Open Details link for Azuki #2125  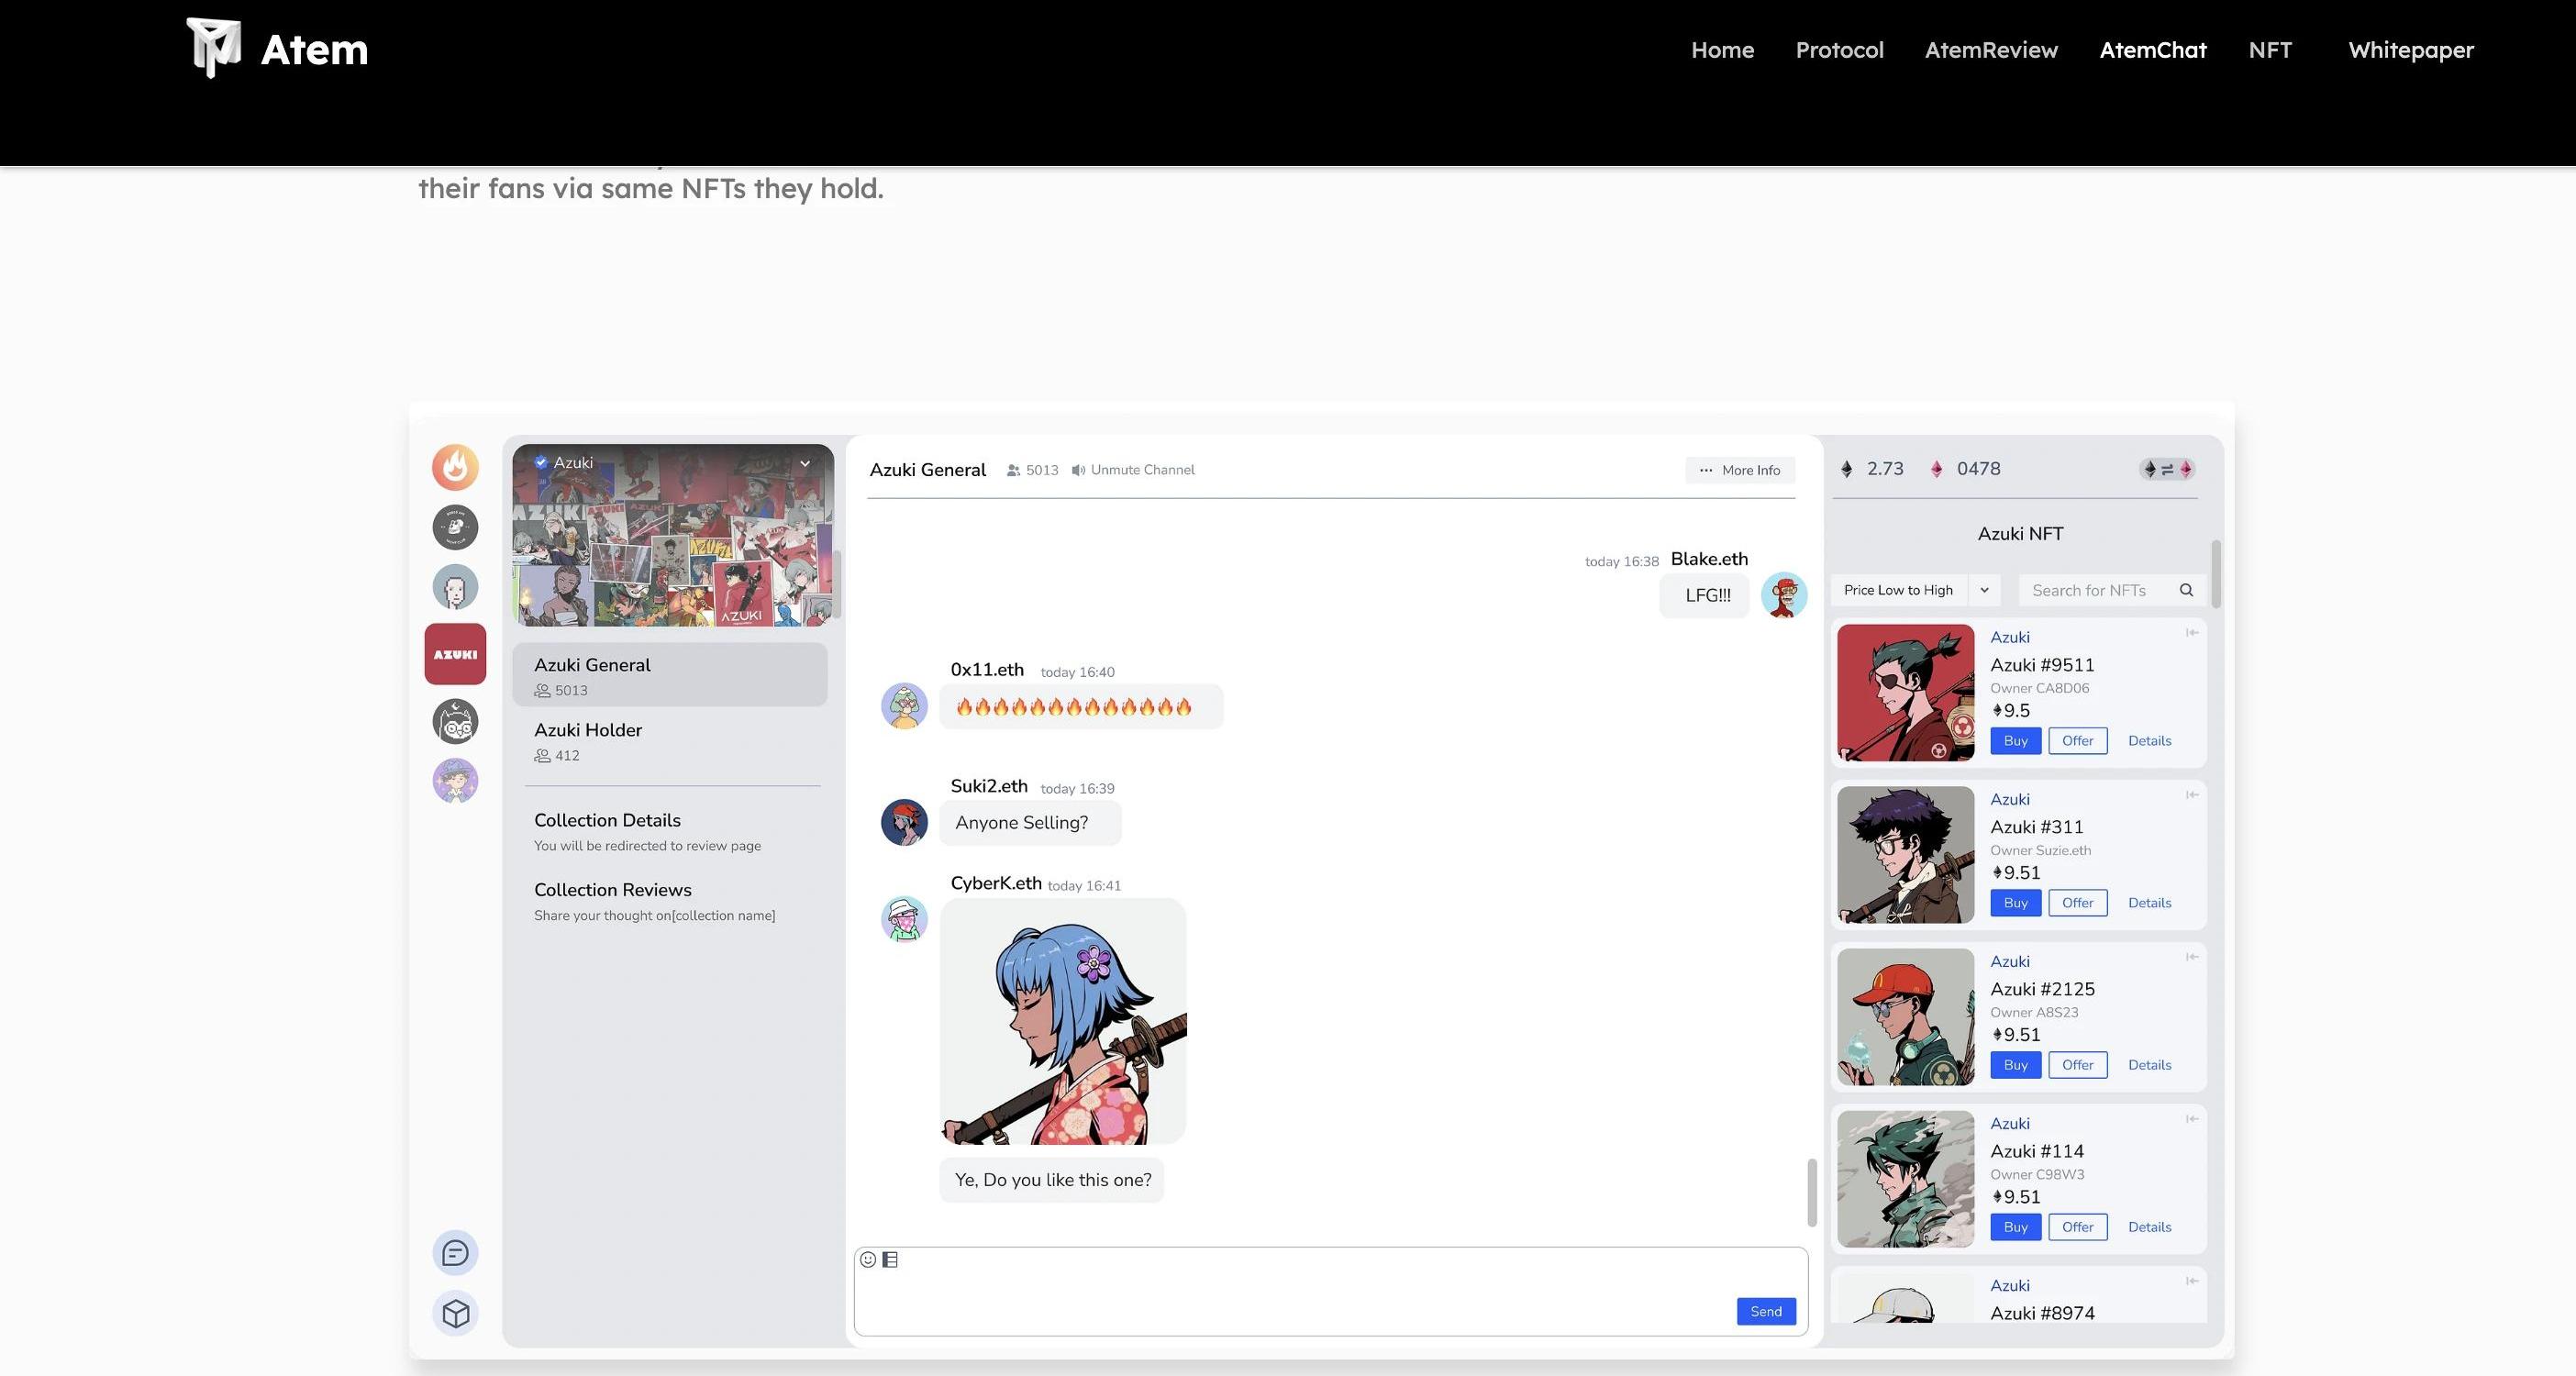tap(2149, 1065)
